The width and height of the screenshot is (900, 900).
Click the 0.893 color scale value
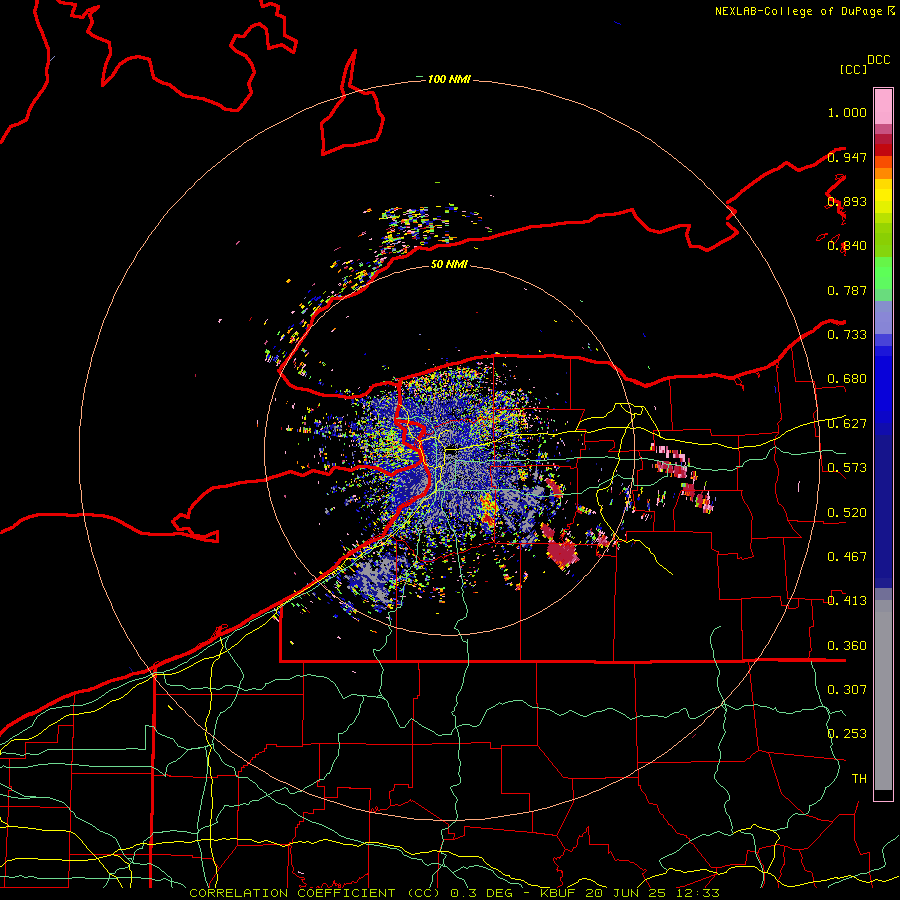pos(847,201)
